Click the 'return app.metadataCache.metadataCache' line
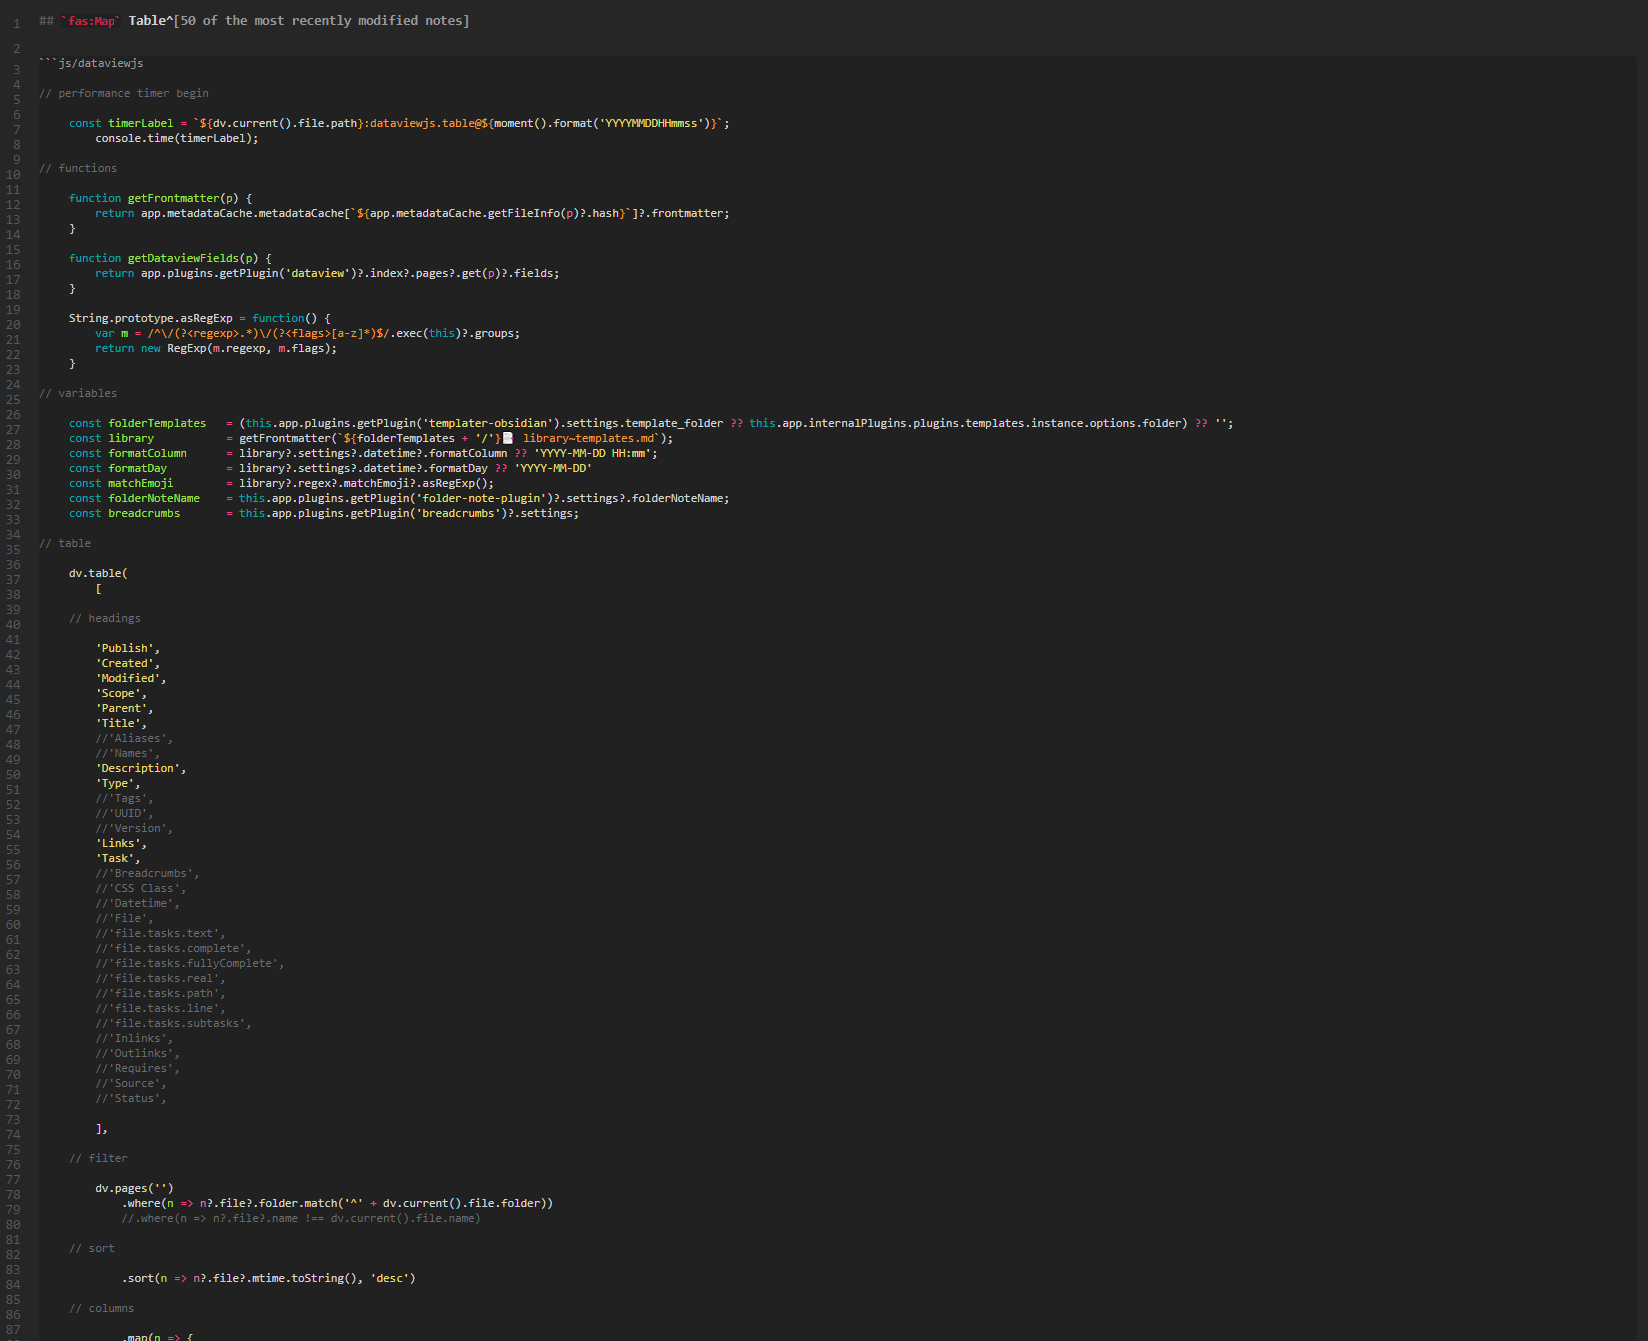 tap(412, 213)
